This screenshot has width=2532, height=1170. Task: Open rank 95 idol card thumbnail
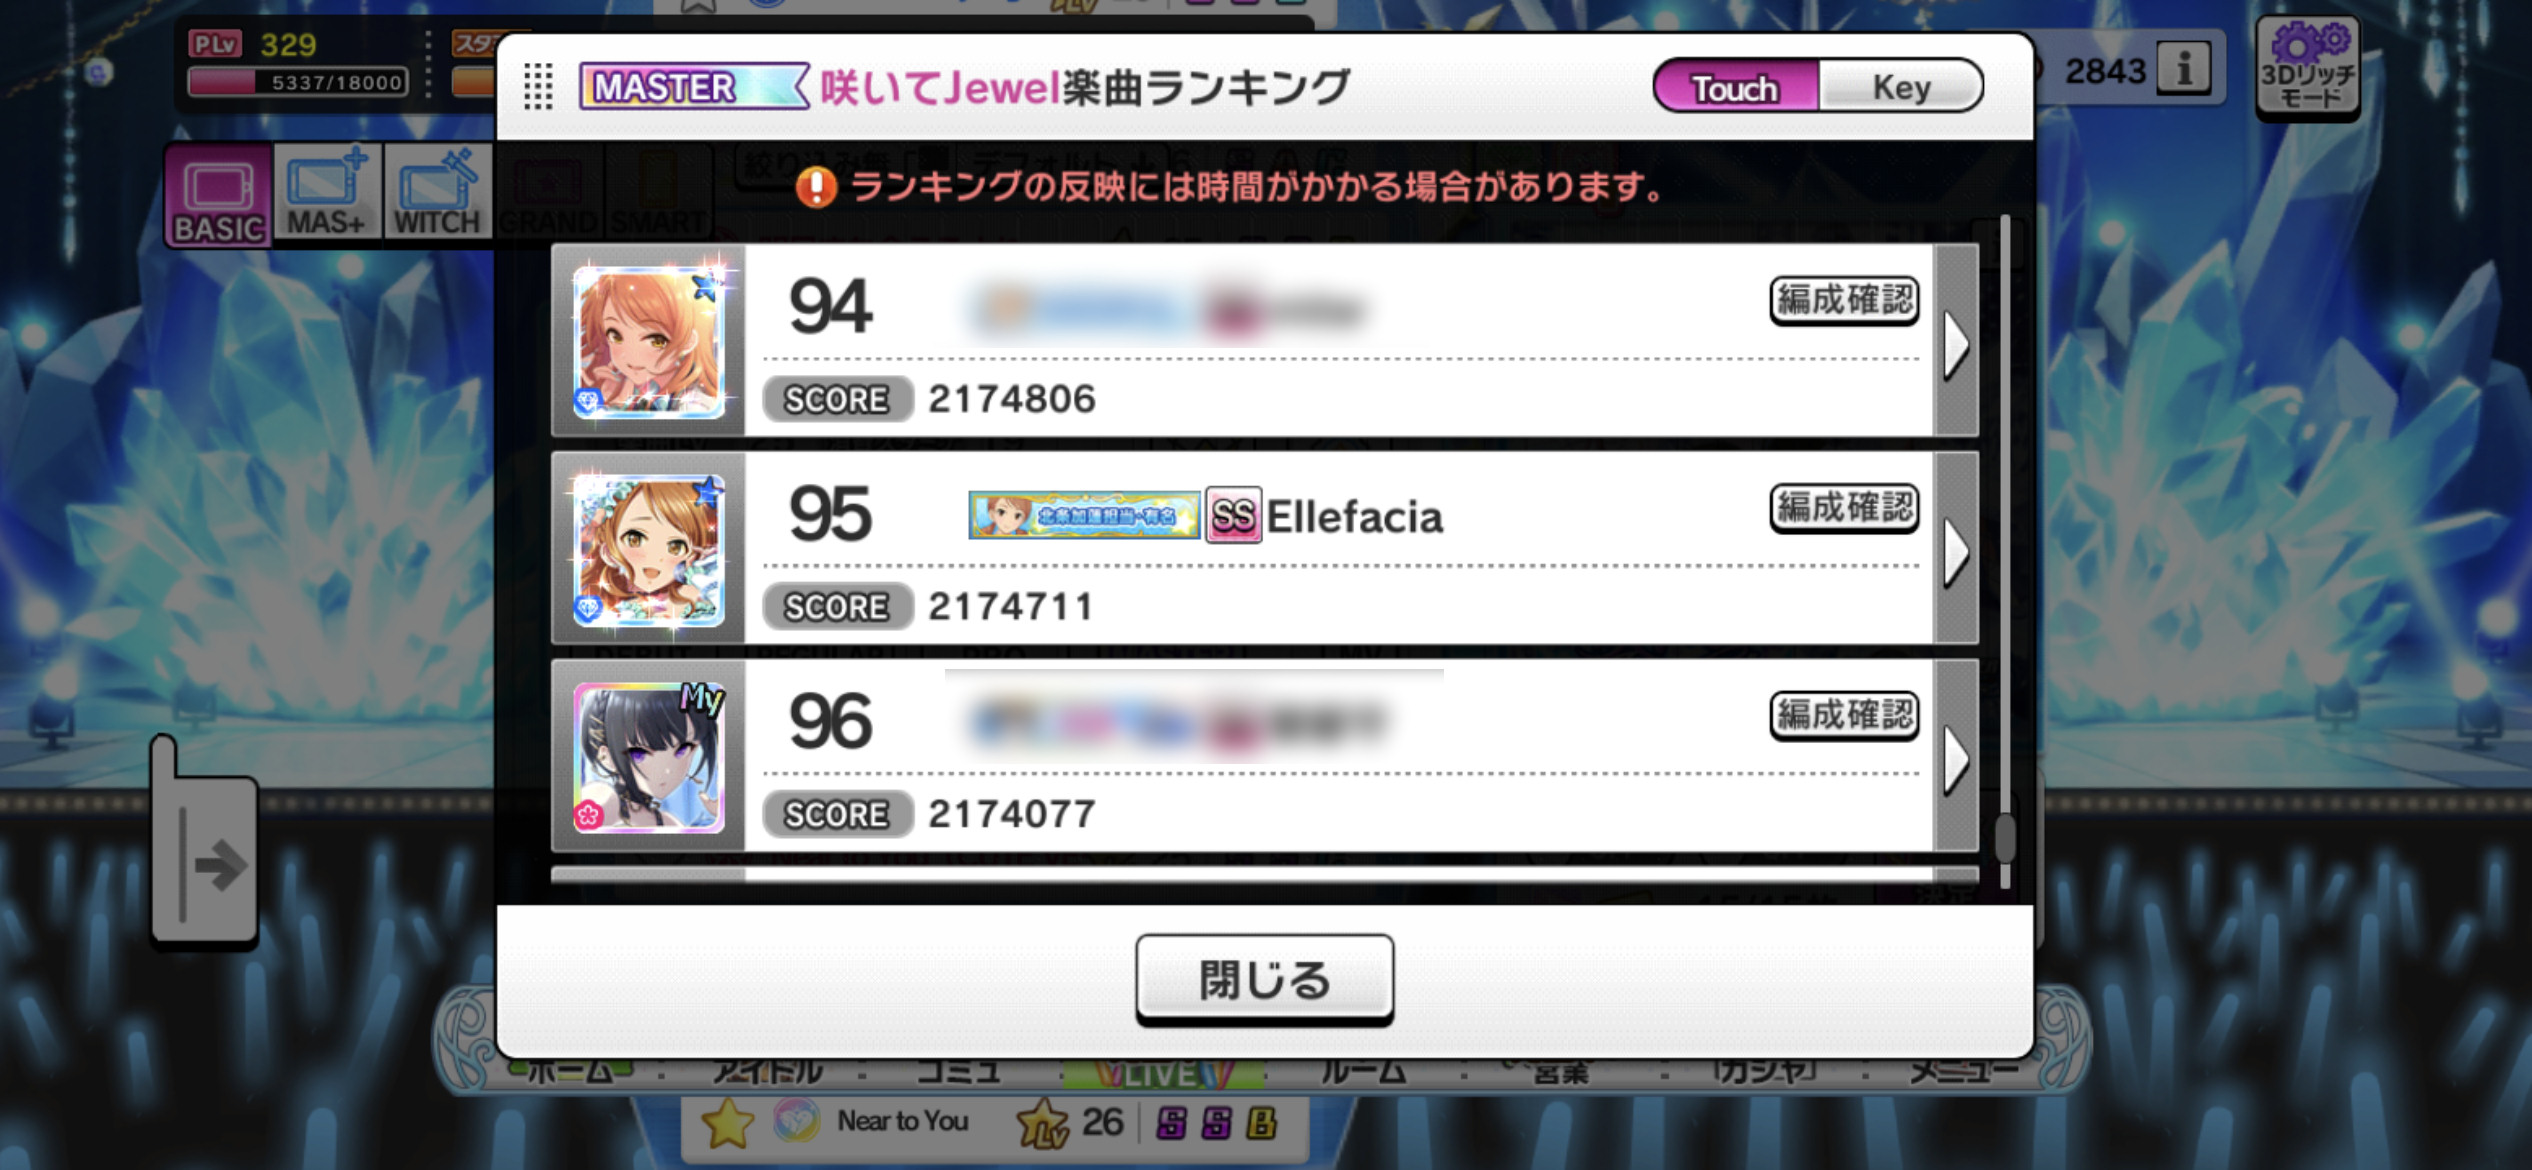pyautogui.click(x=649, y=550)
